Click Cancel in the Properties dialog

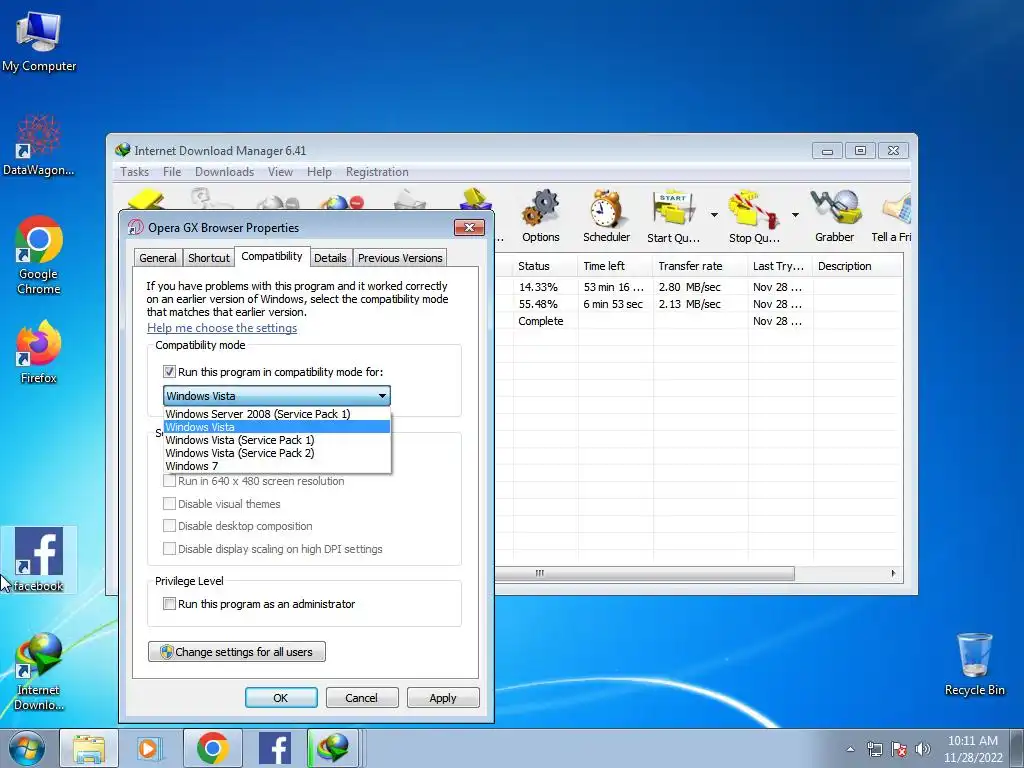point(361,697)
